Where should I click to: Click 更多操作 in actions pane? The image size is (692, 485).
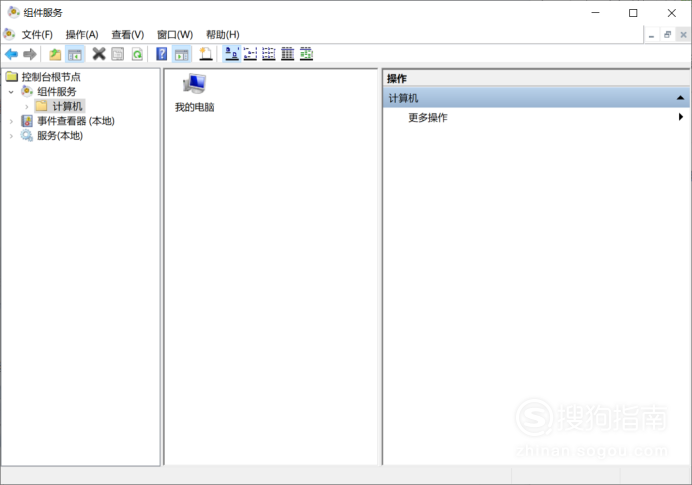(x=428, y=117)
